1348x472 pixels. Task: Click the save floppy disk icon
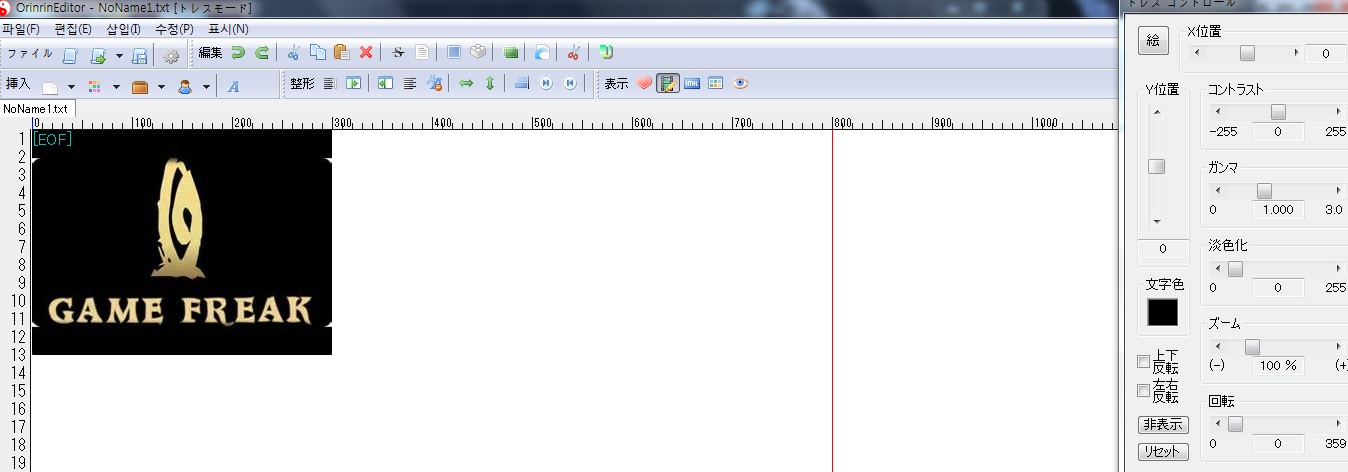point(140,55)
